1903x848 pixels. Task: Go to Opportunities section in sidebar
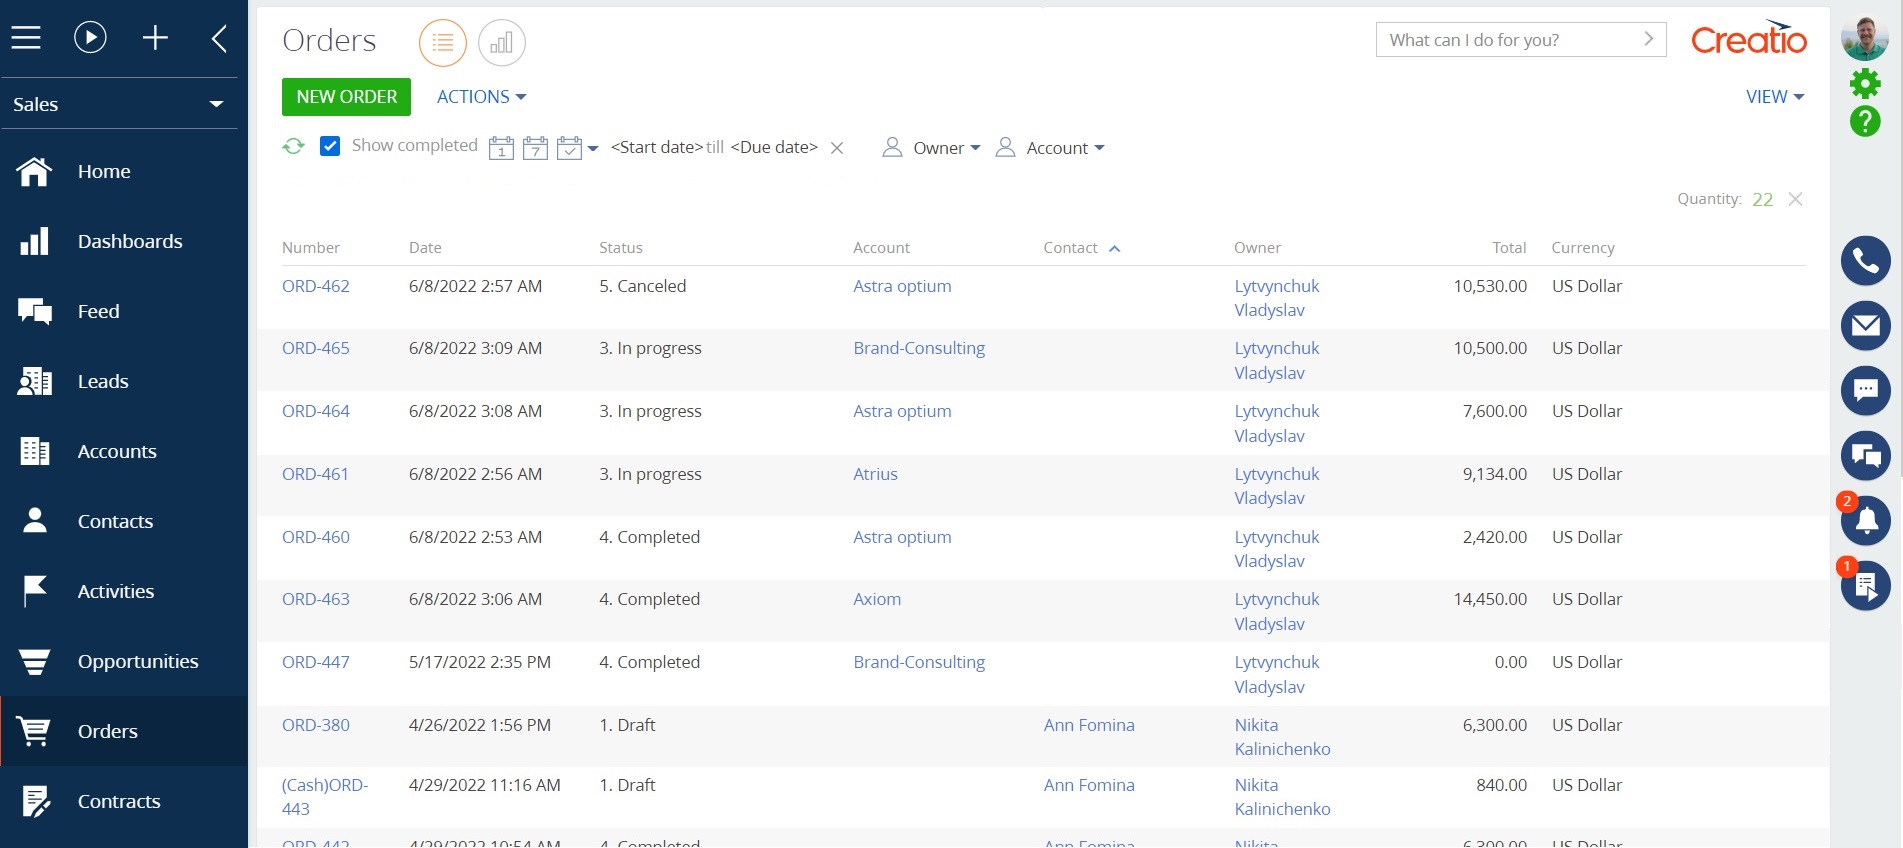137,661
